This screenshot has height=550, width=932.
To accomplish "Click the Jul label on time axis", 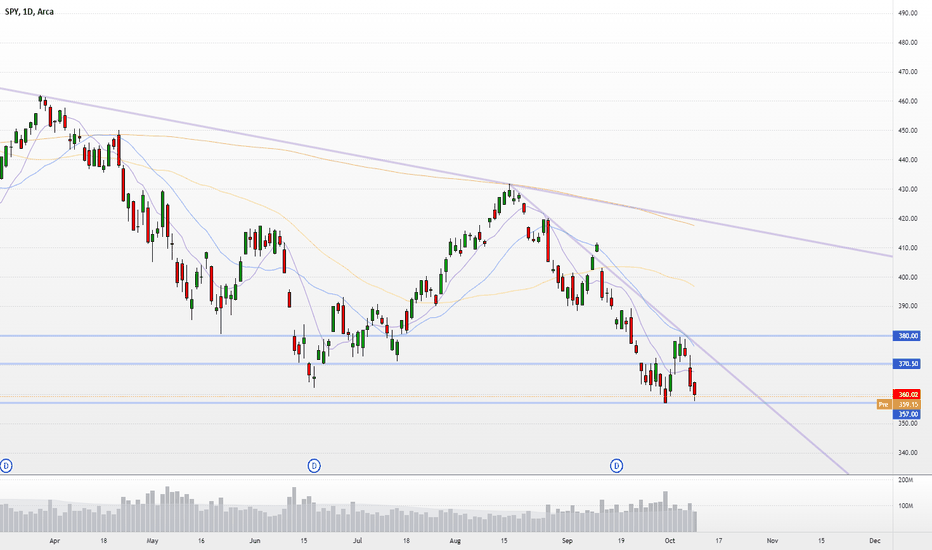I will [x=358, y=541].
